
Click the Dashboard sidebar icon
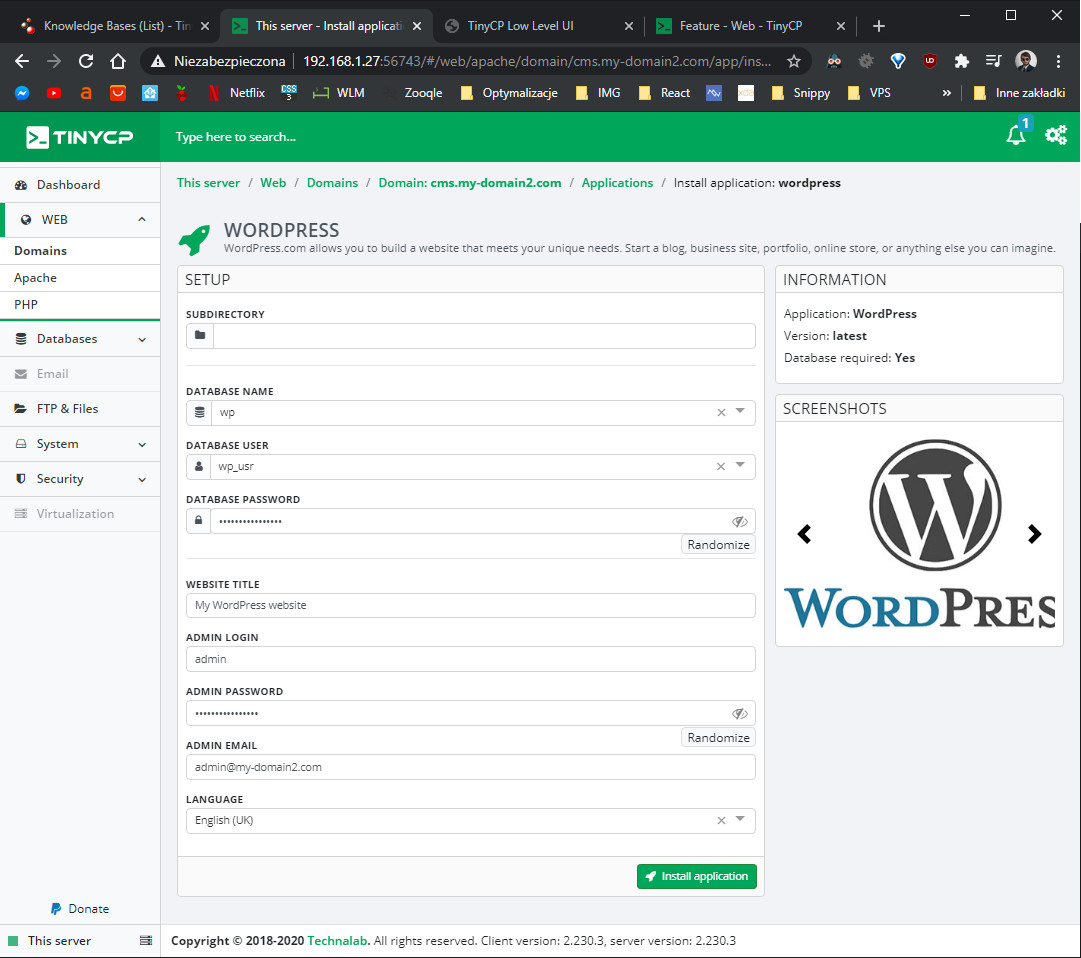pos(21,185)
